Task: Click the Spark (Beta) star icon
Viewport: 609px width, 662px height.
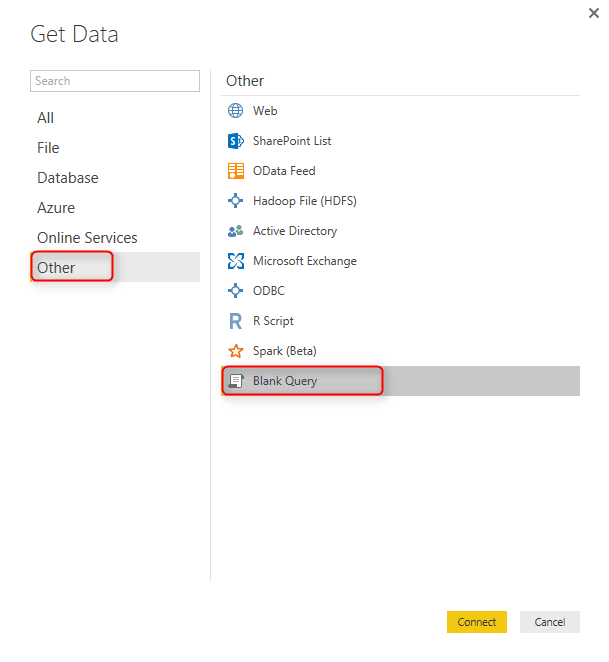Action: pyautogui.click(x=236, y=351)
